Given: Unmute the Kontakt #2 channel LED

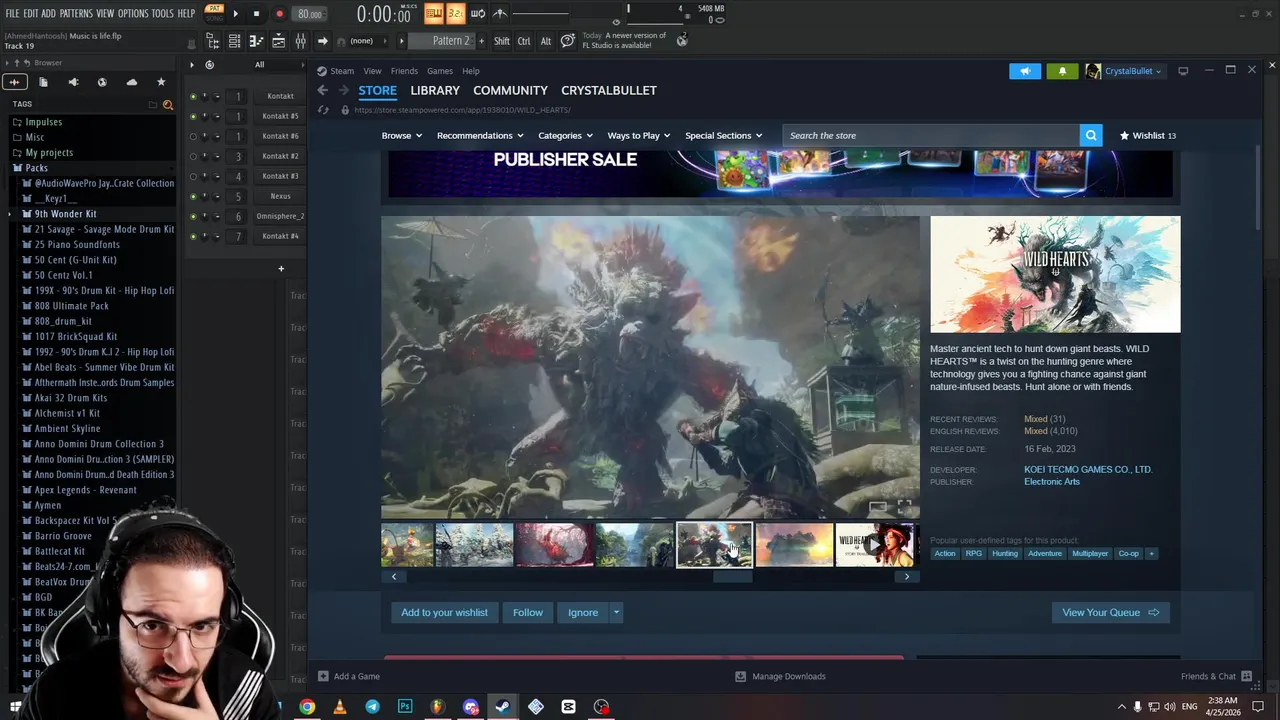Looking at the screenshot, I should point(193,156).
